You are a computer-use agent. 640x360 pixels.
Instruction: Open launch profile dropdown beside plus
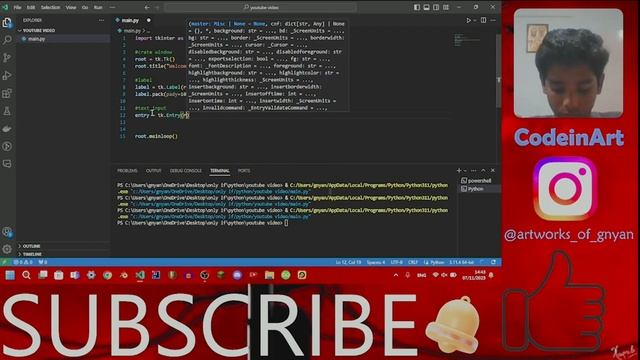click(x=465, y=171)
